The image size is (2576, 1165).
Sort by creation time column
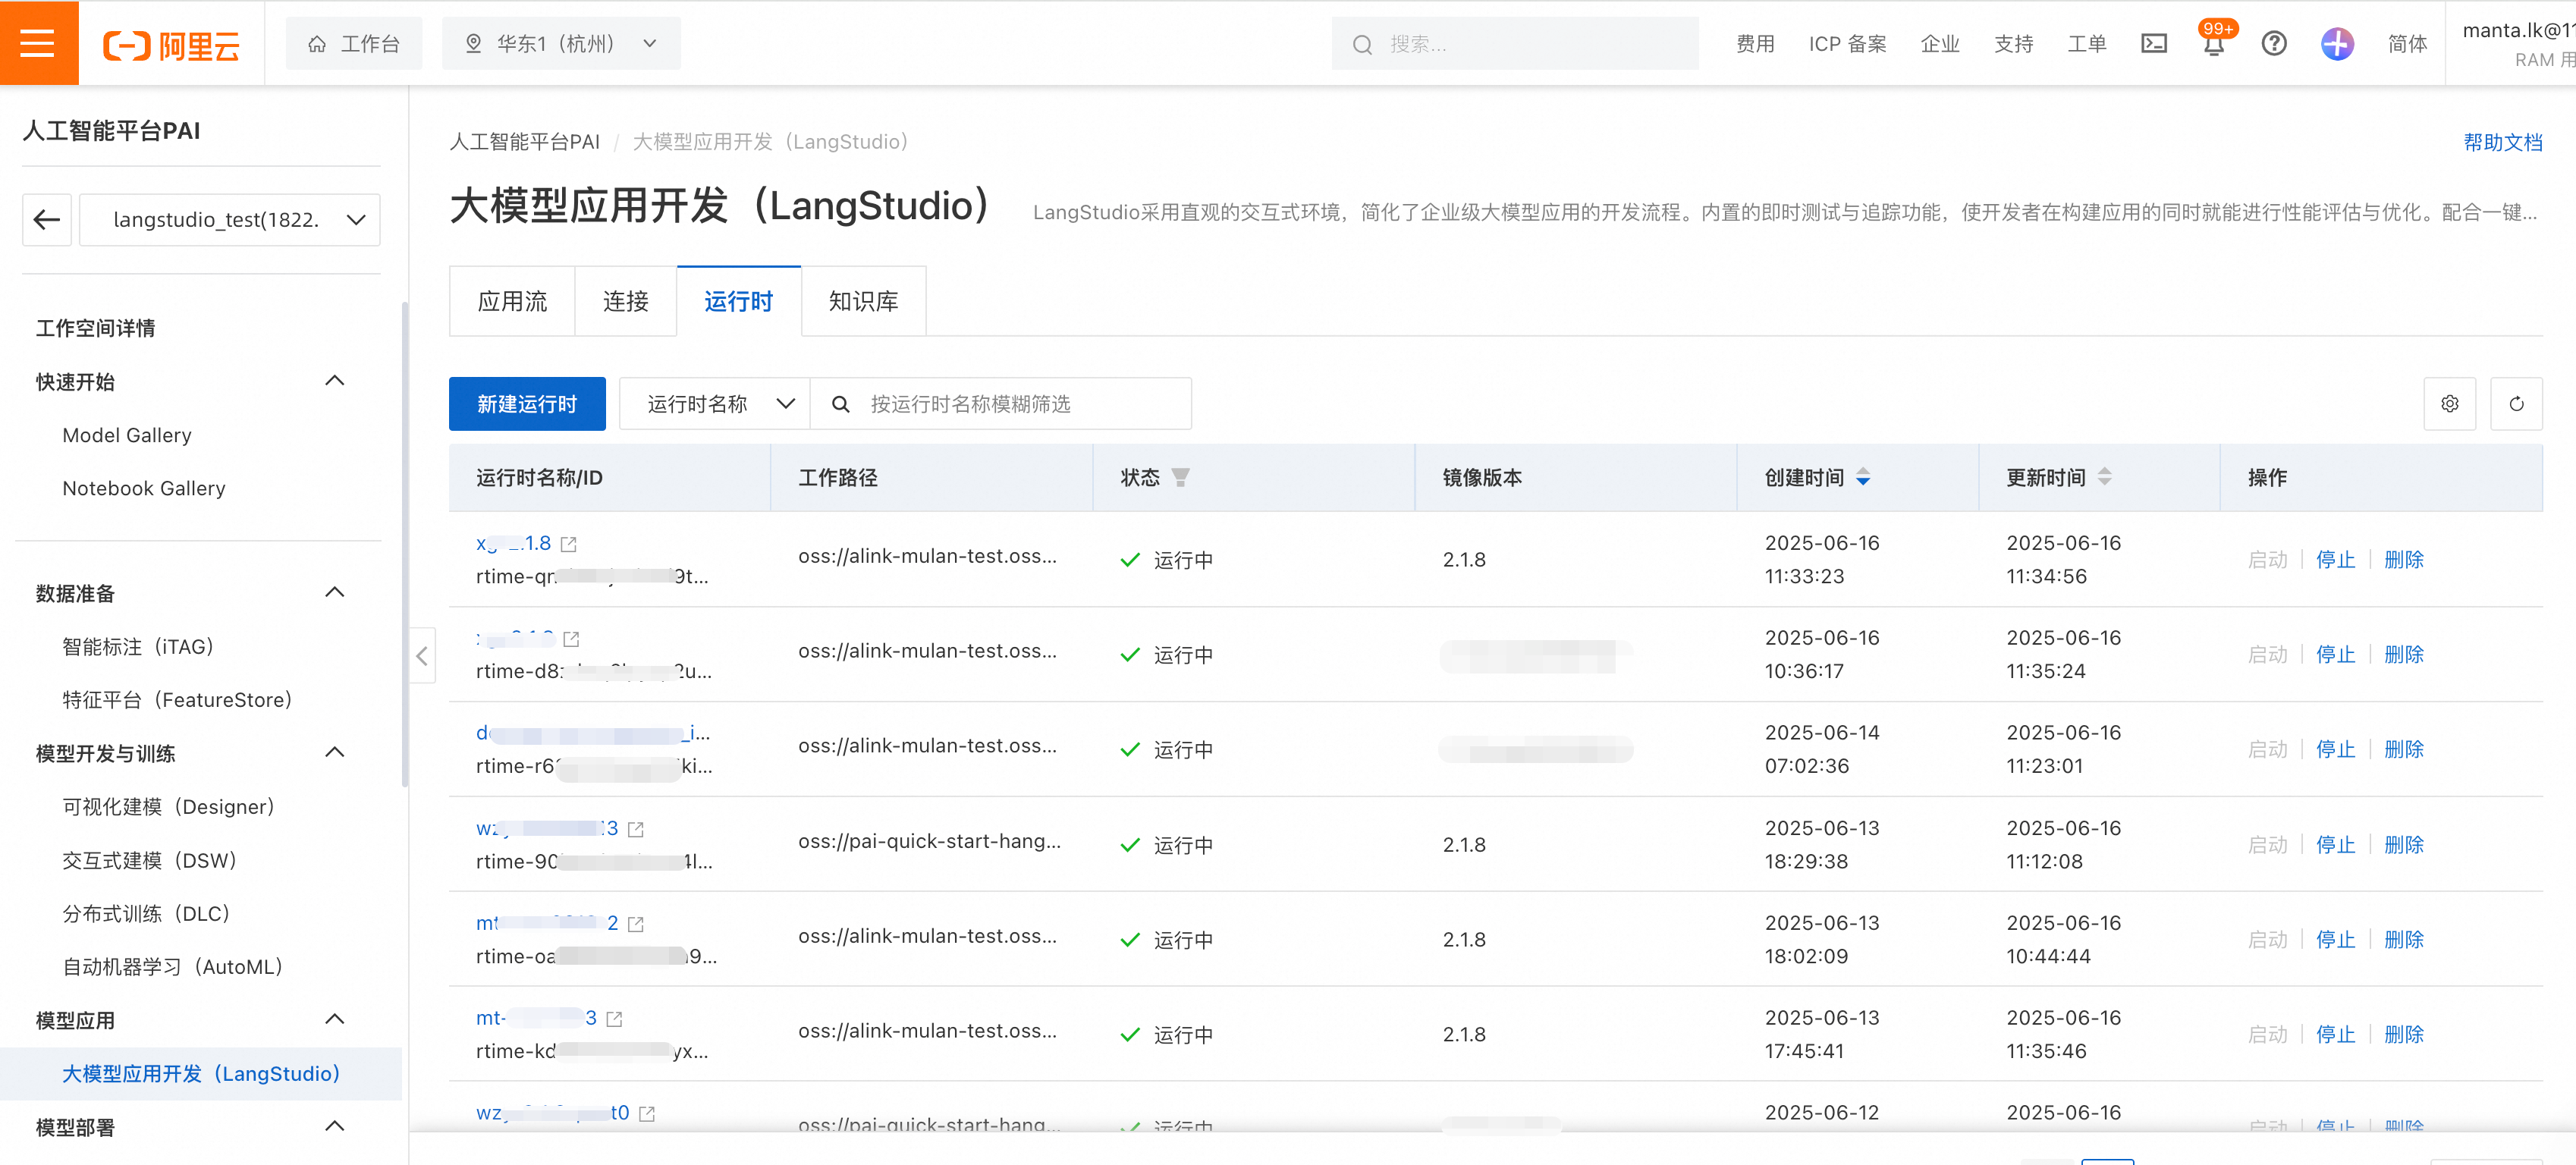point(1862,477)
